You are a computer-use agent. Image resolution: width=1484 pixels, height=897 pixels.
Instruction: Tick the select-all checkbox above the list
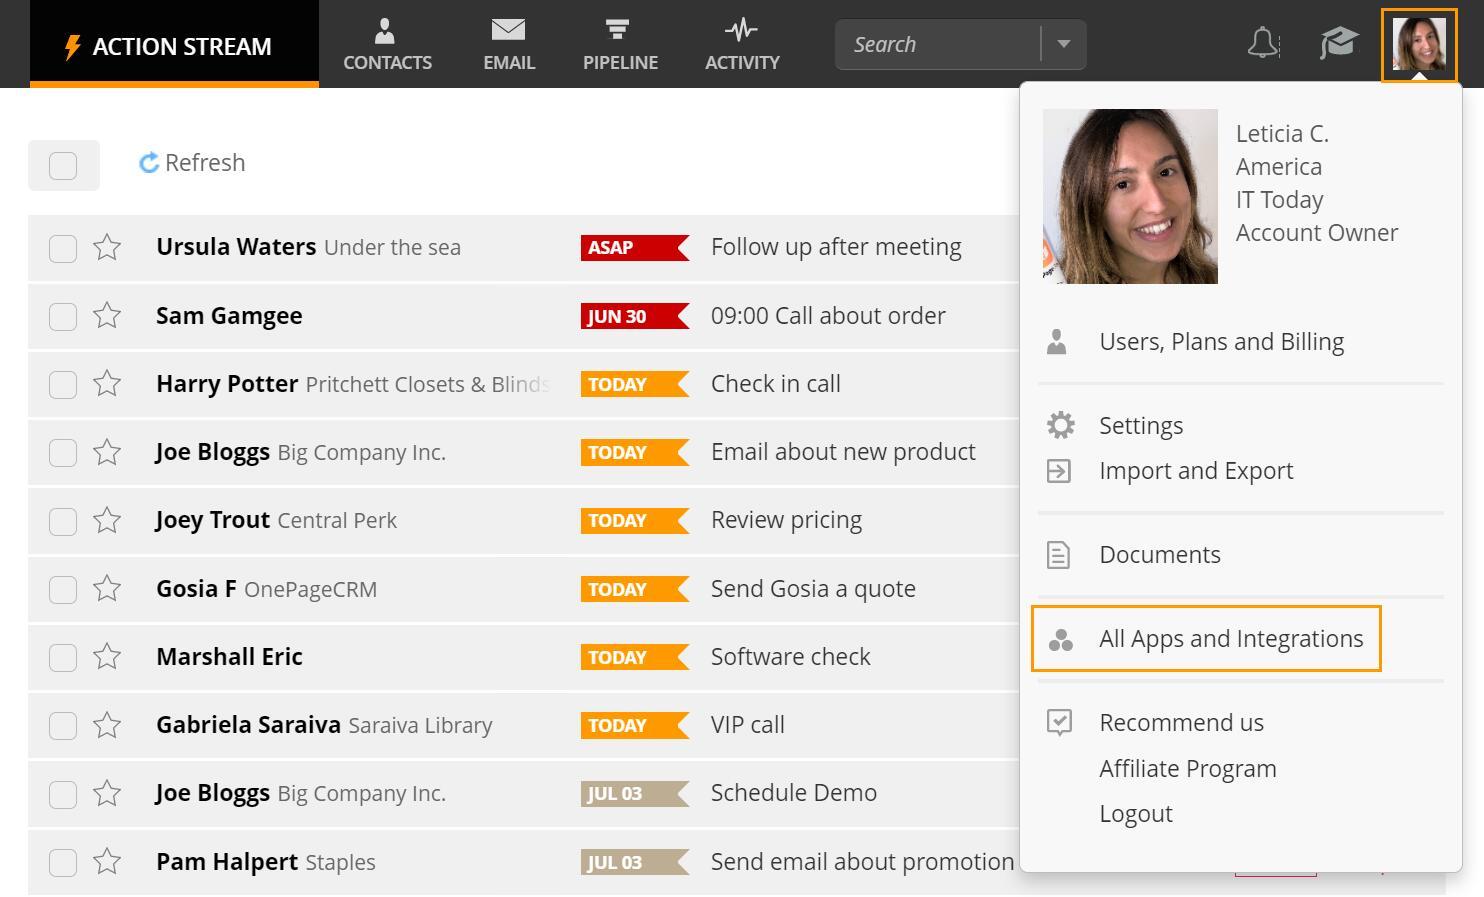63,165
